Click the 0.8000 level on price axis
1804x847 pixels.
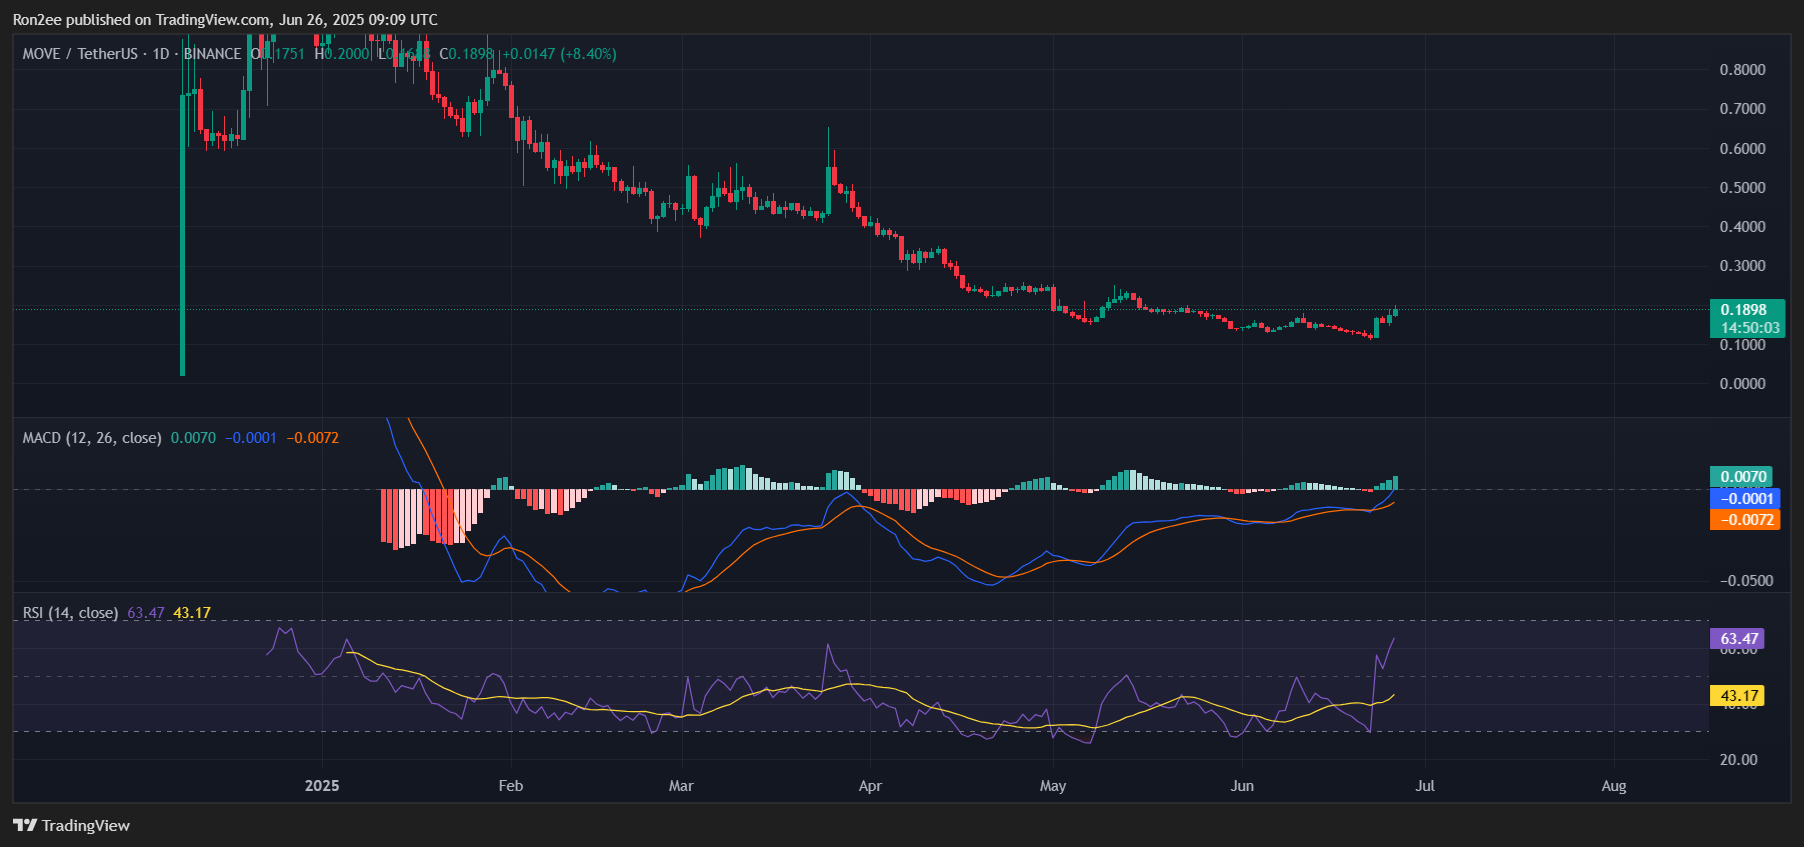point(1742,70)
